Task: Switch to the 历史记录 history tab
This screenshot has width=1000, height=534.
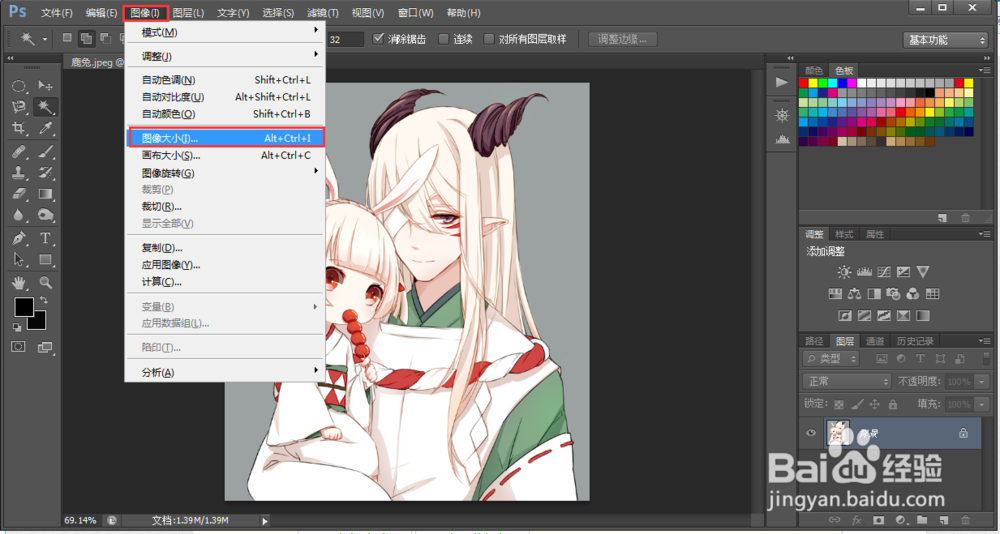Action: pyautogui.click(x=915, y=341)
